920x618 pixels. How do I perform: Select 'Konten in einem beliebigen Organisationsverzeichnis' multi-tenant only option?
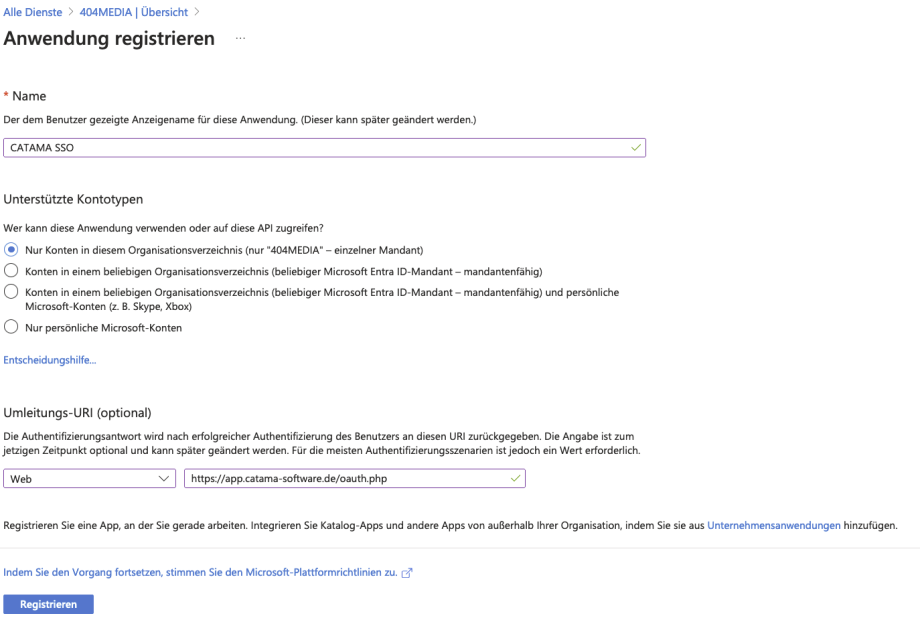click(11, 270)
